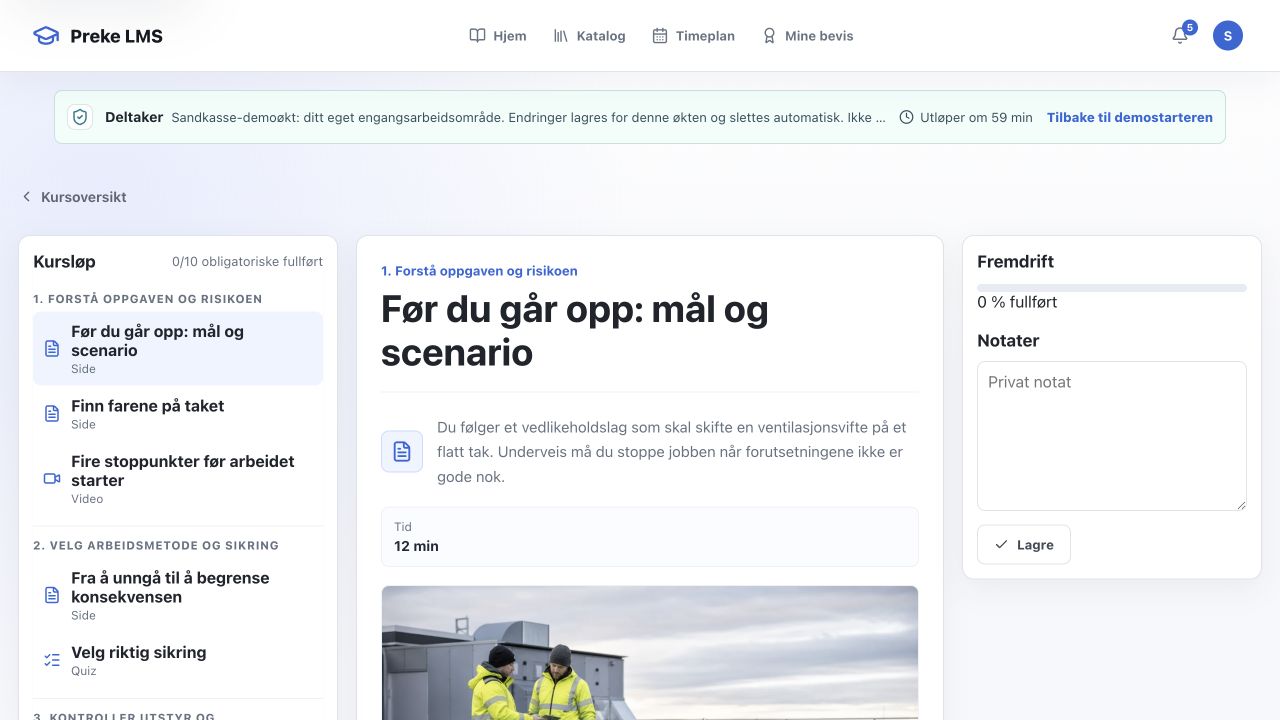Image resolution: width=1280 pixels, height=720 pixels.
Task: Click the document icon beside the lesson description
Action: point(402,451)
